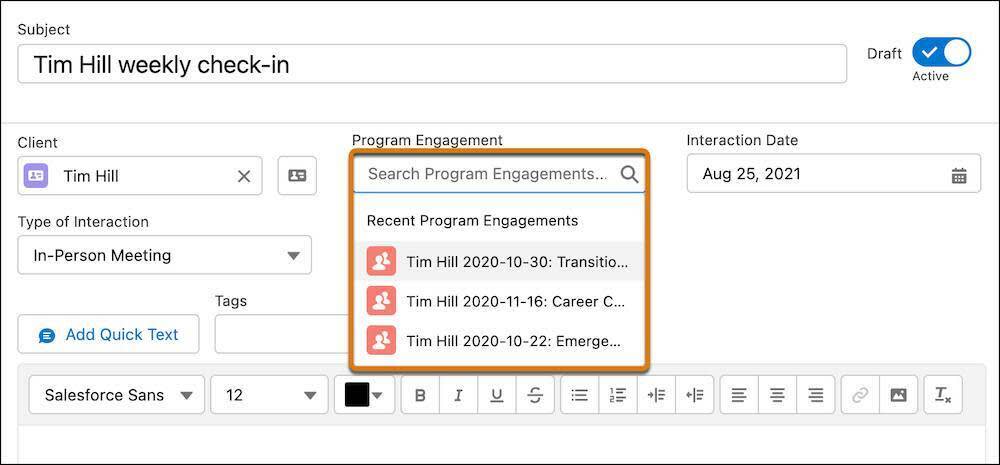This screenshot has height=465, width=1000.
Task: Apply strikethrough formatting
Action: (x=534, y=395)
